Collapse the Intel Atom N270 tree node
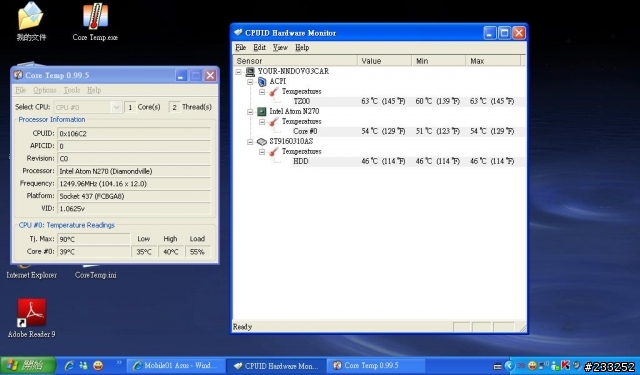 coord(250,112)
